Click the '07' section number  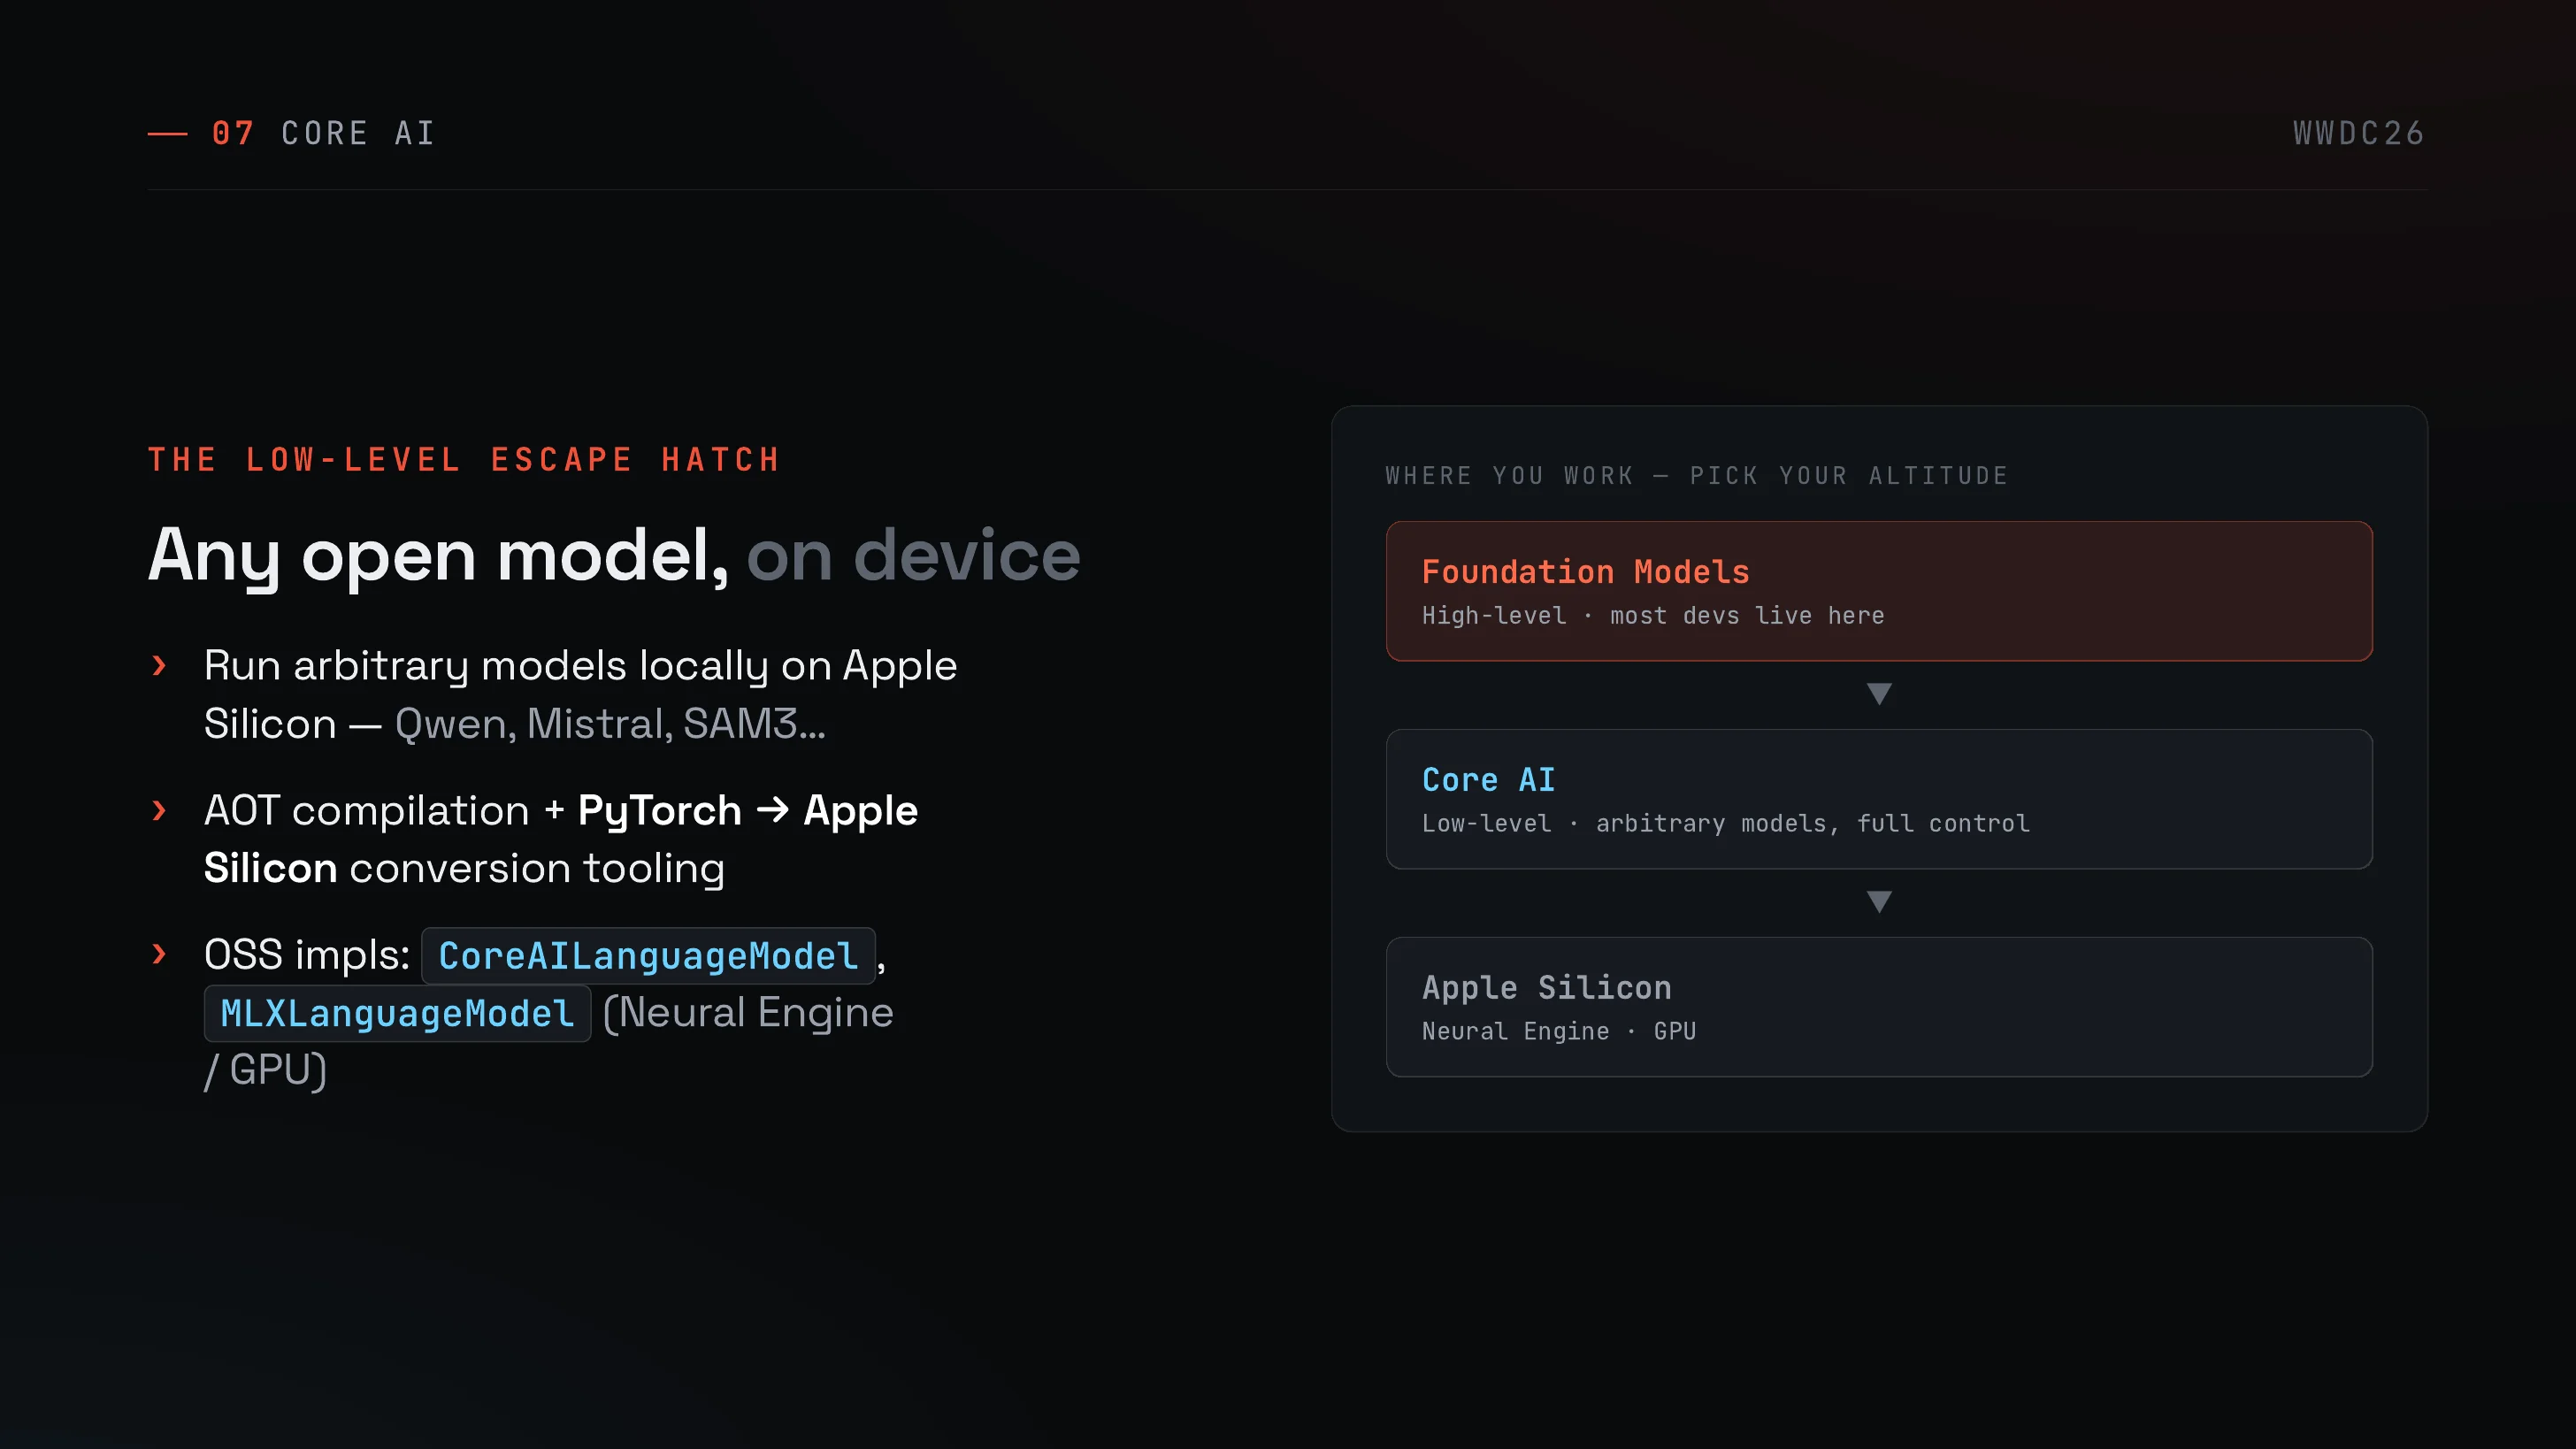point(233,133)
